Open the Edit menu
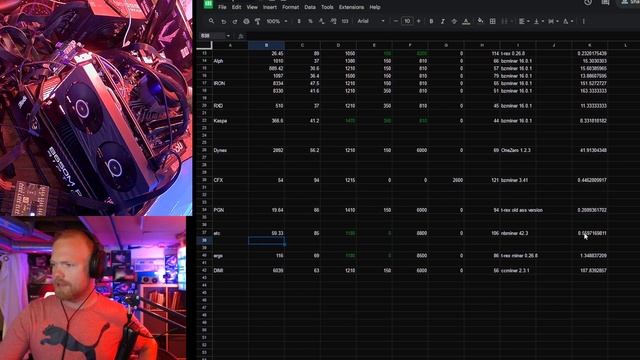Image resolution: width=640 pixels, height=360 pixels. pyautogui.click(x=236, y=7)
